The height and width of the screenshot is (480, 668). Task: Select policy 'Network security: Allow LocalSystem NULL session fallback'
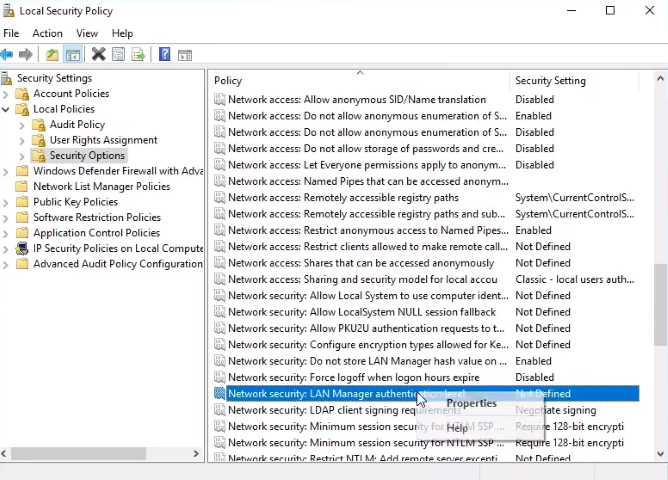pos(362,312)
